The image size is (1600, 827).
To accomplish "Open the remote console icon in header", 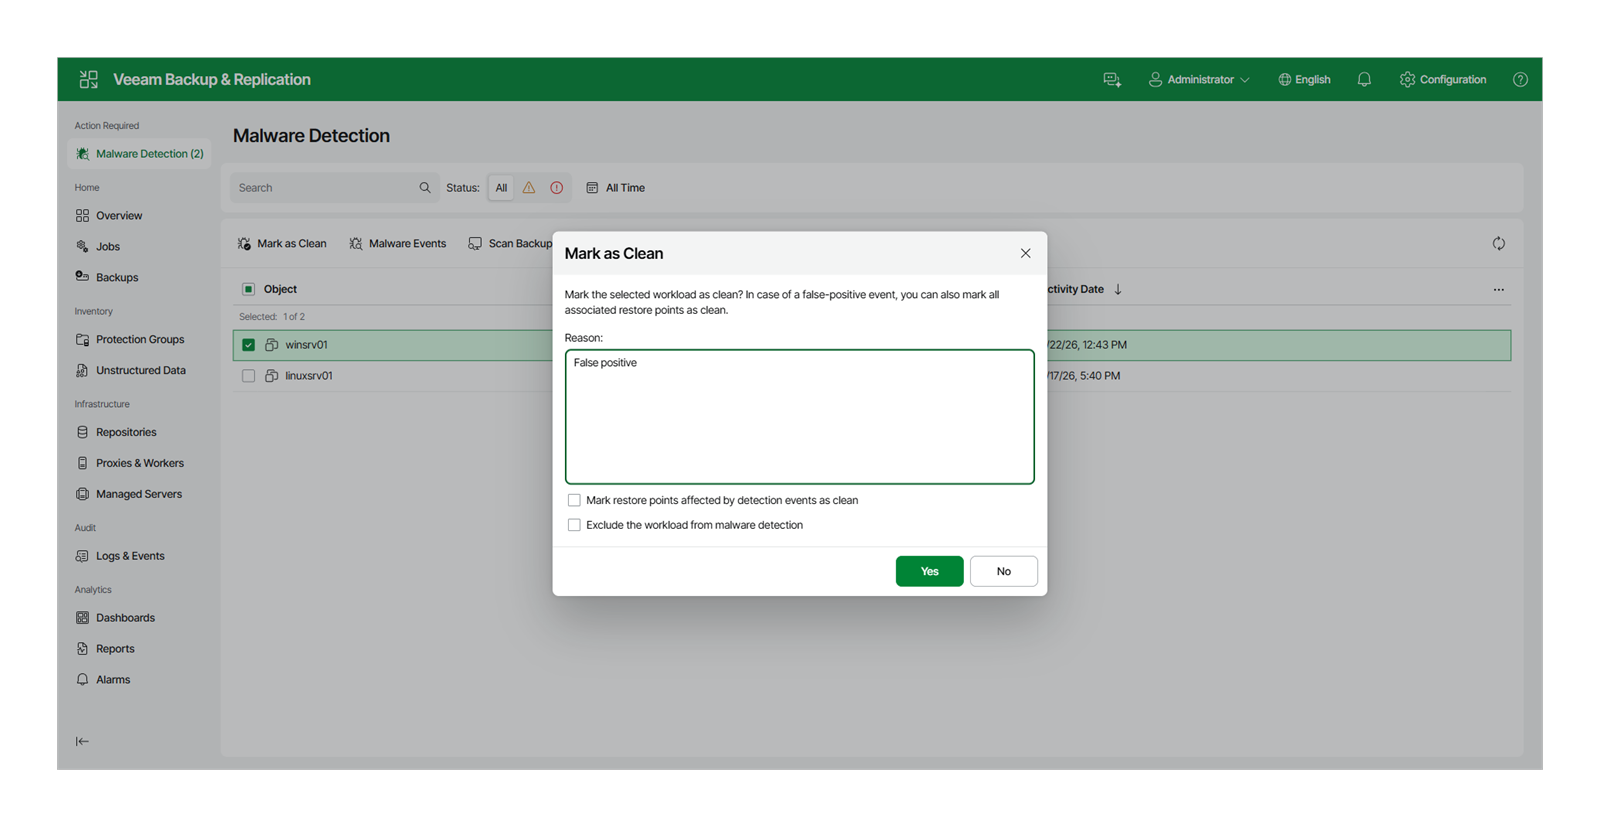I will click(1112, 80).
